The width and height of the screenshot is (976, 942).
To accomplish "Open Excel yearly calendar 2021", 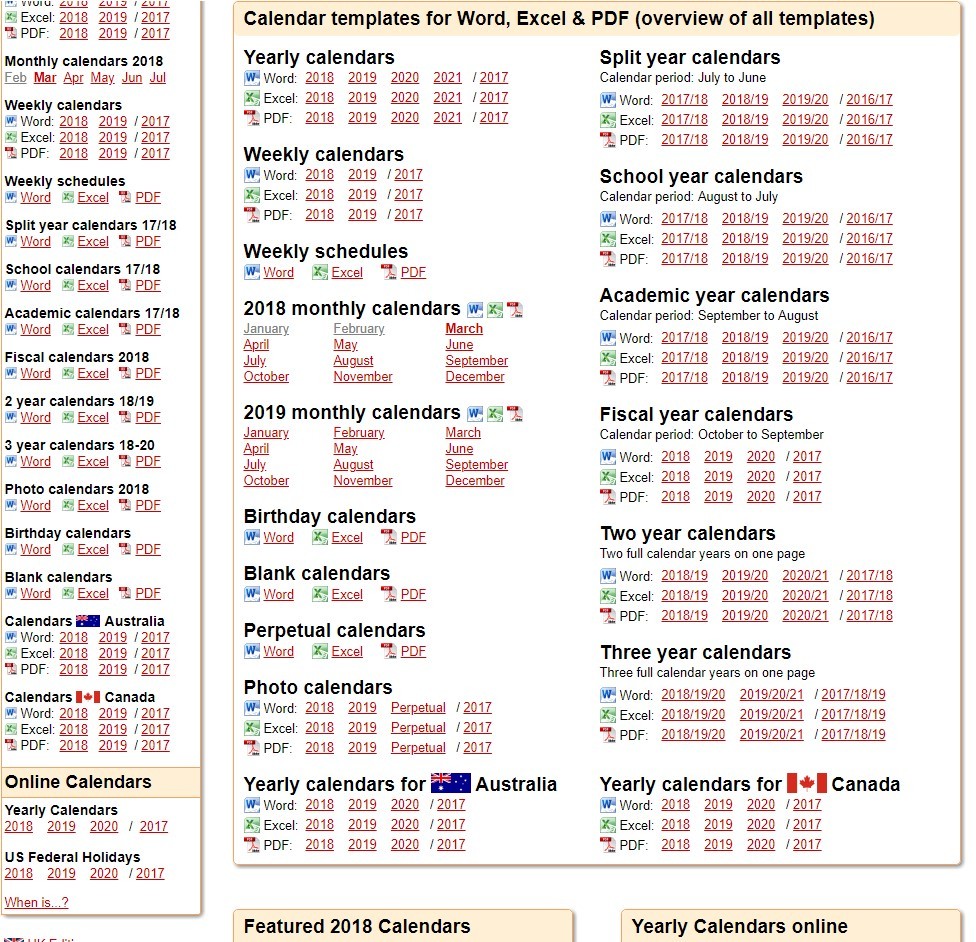I will (x=448, y=98).
